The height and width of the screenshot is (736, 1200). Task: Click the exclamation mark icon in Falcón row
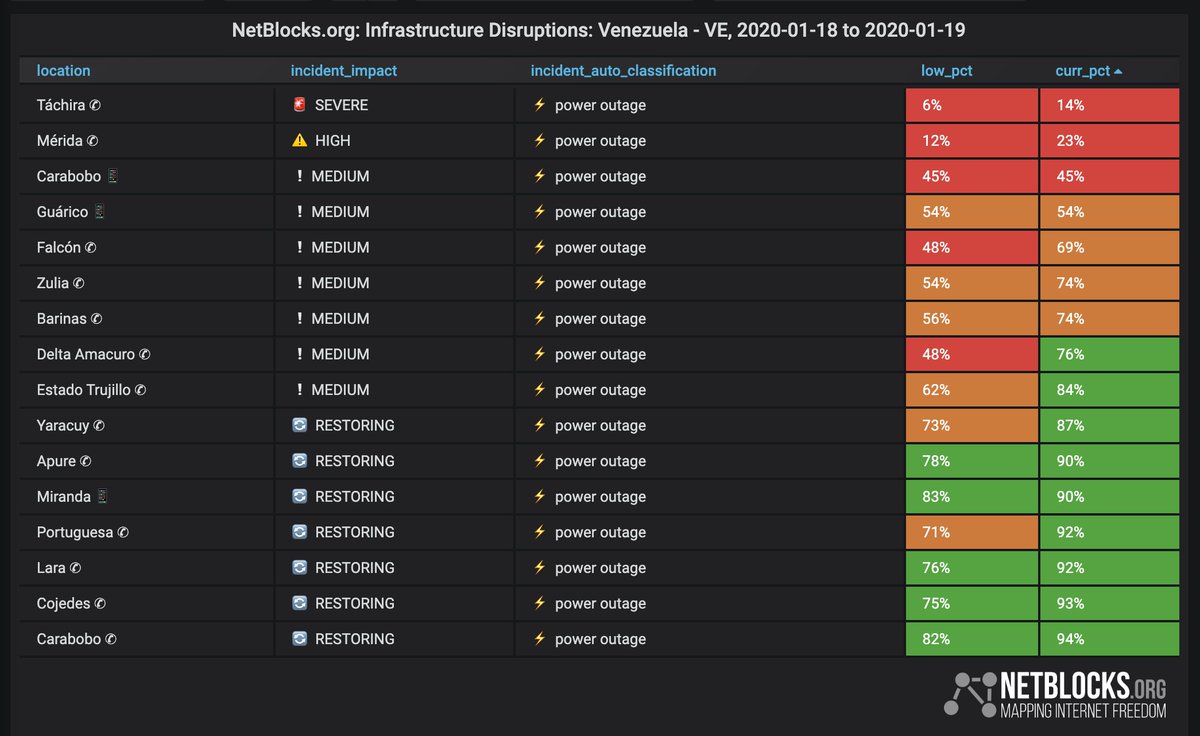(x=299, y=247)
